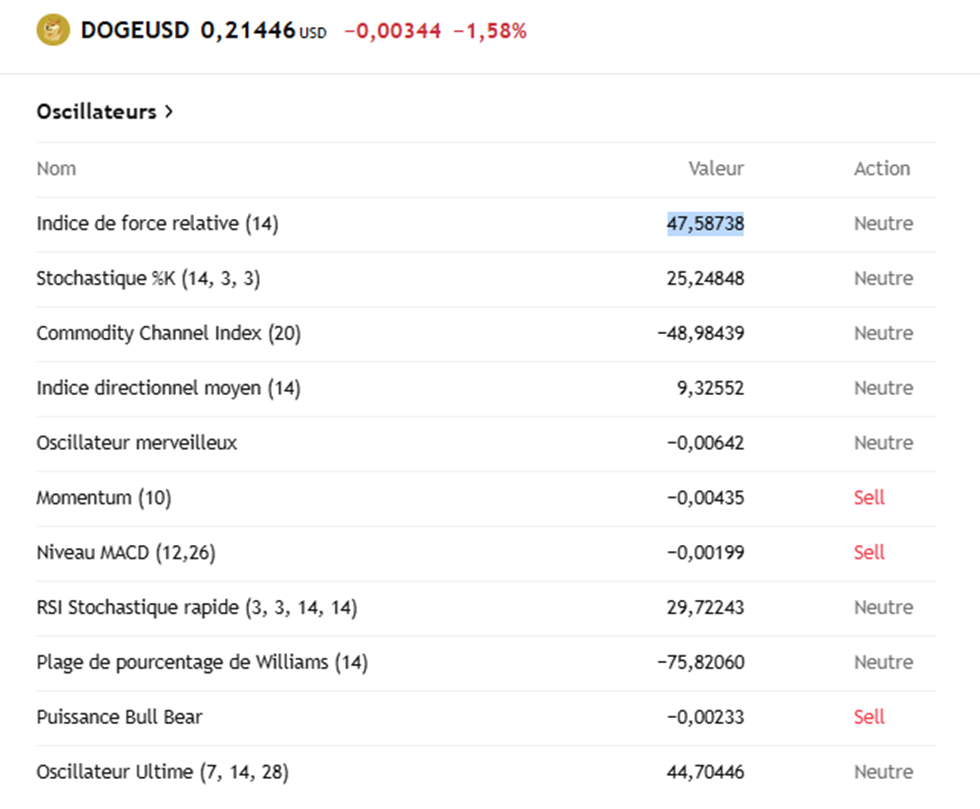Screen dimensions: 980x809
Task: Select the Oscillateur Ultime indicator row
Action: [163, 772]
